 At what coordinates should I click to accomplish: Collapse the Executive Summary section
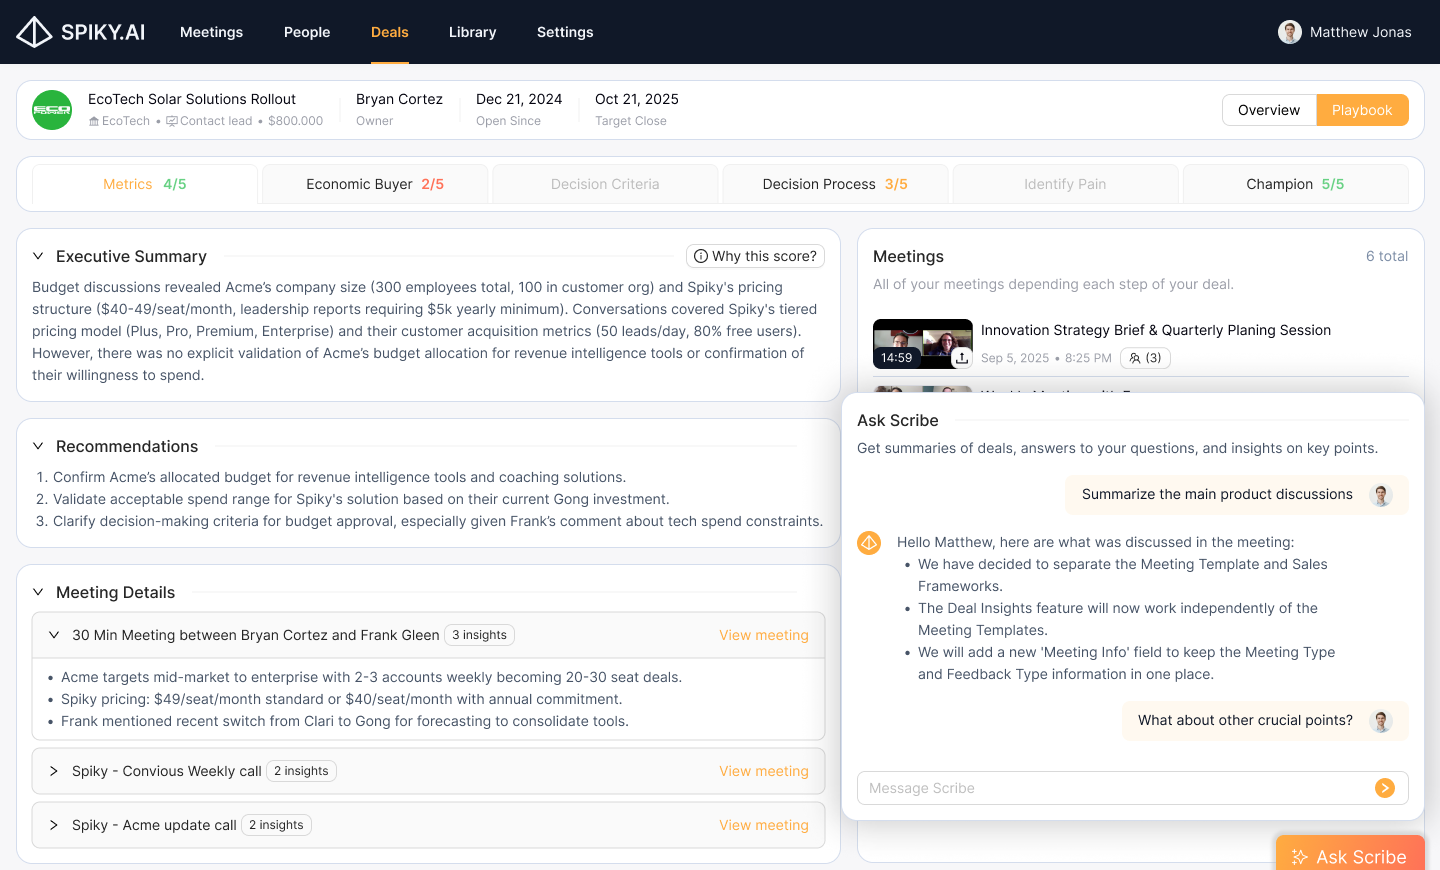(38, 256)
